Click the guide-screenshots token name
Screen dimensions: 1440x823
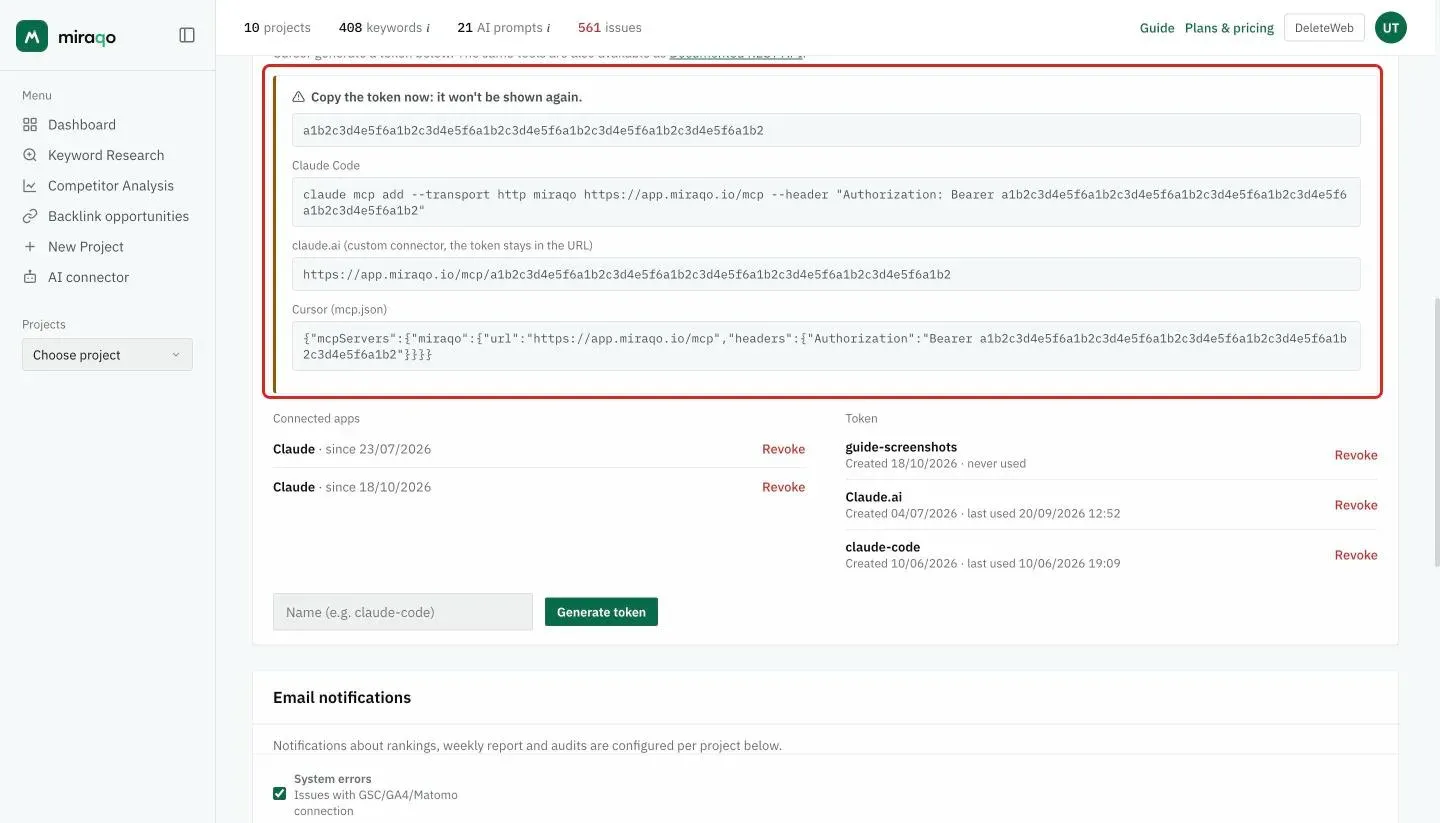[901, 447]
